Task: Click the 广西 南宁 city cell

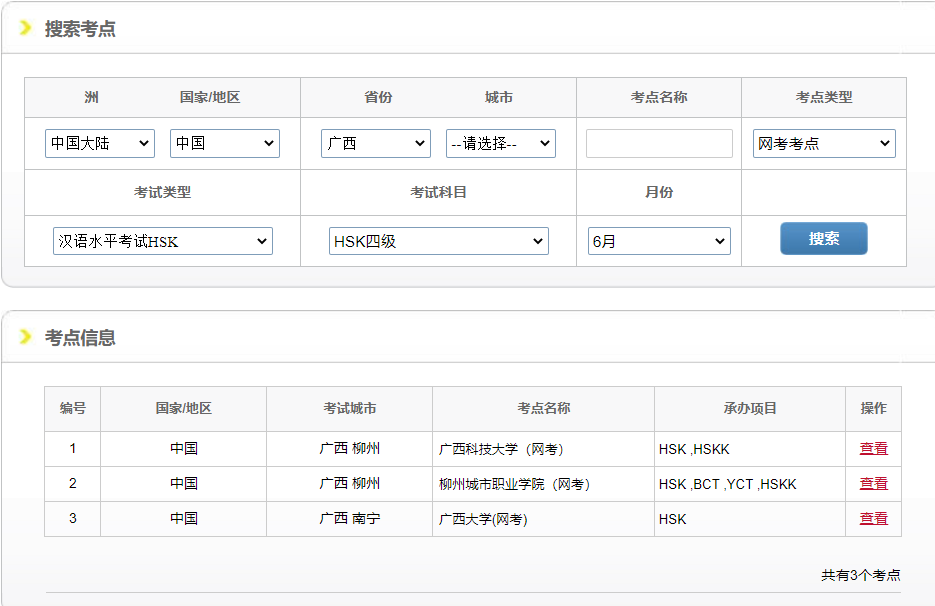Action: 349,519
